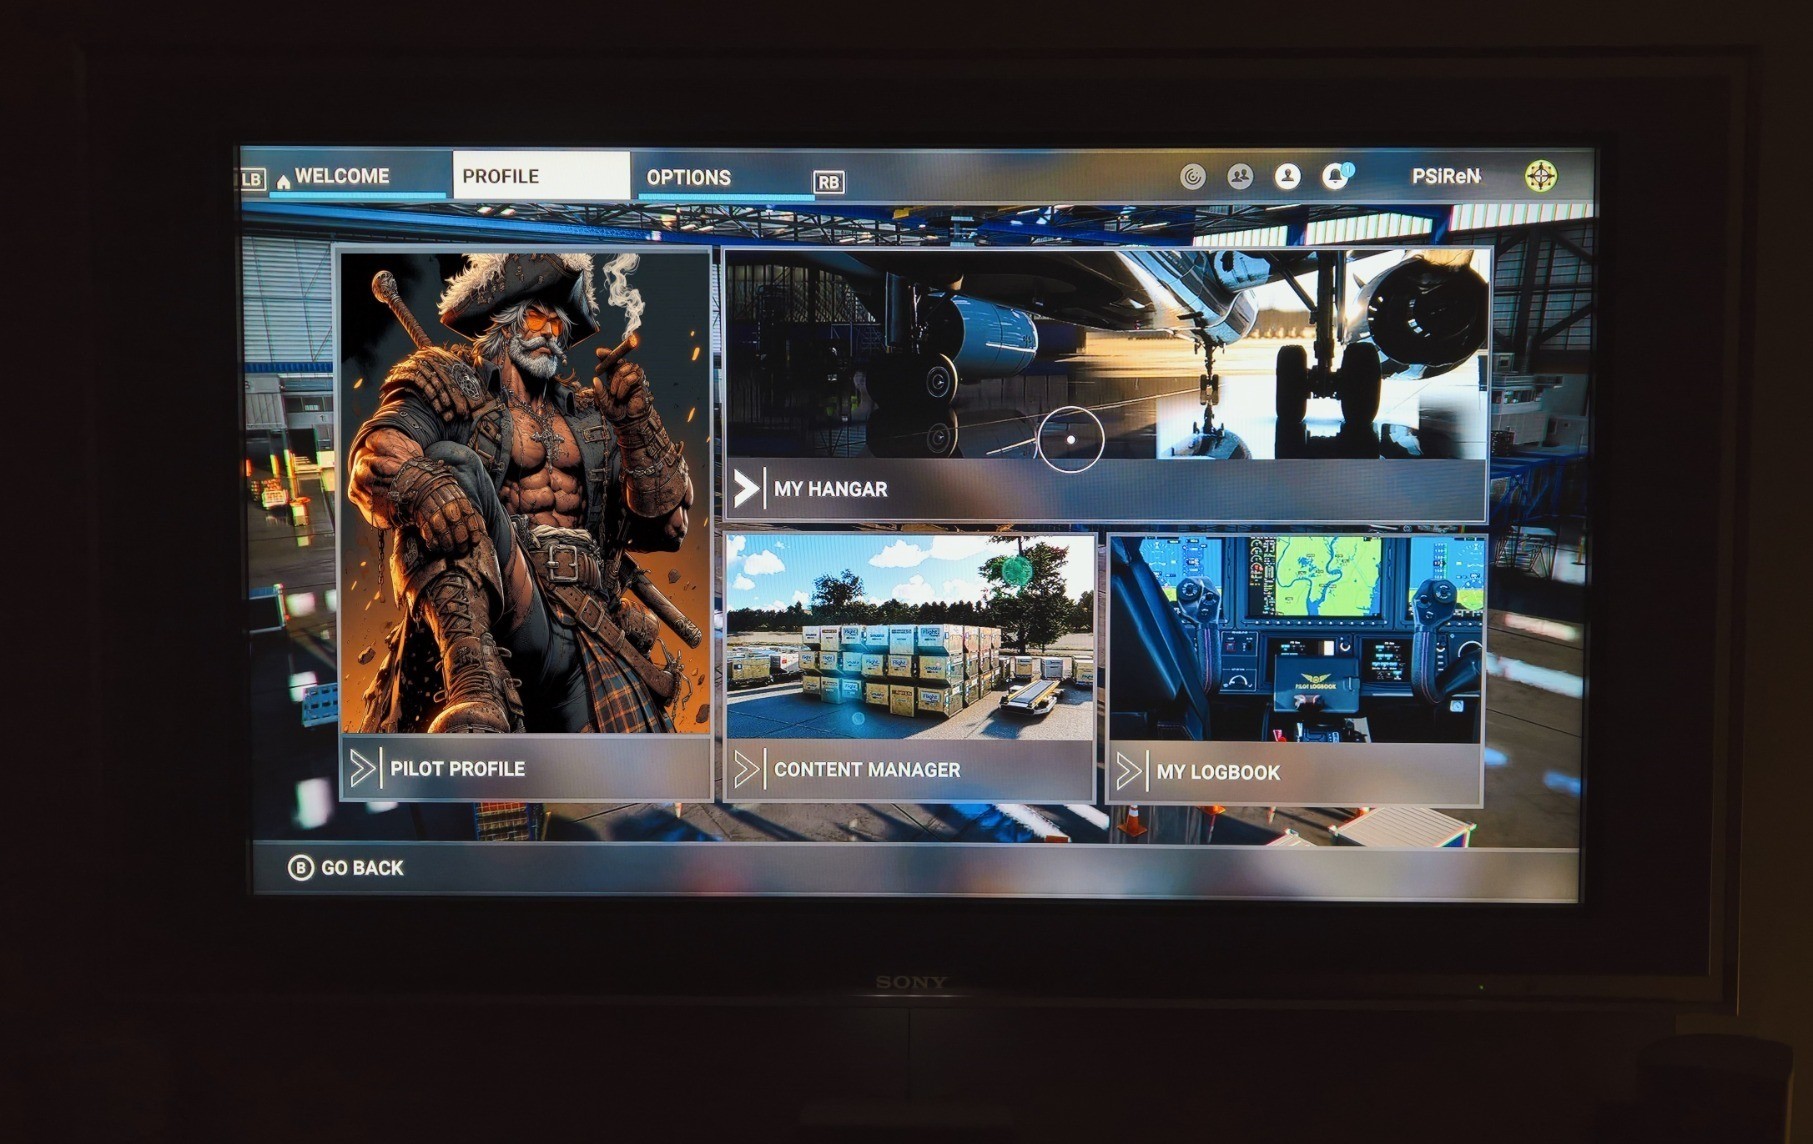Click the chevron icon beside My Logbook
Image resolution: width=1813 pixels, height=1144 pixels.
[x=1129, y=772]
